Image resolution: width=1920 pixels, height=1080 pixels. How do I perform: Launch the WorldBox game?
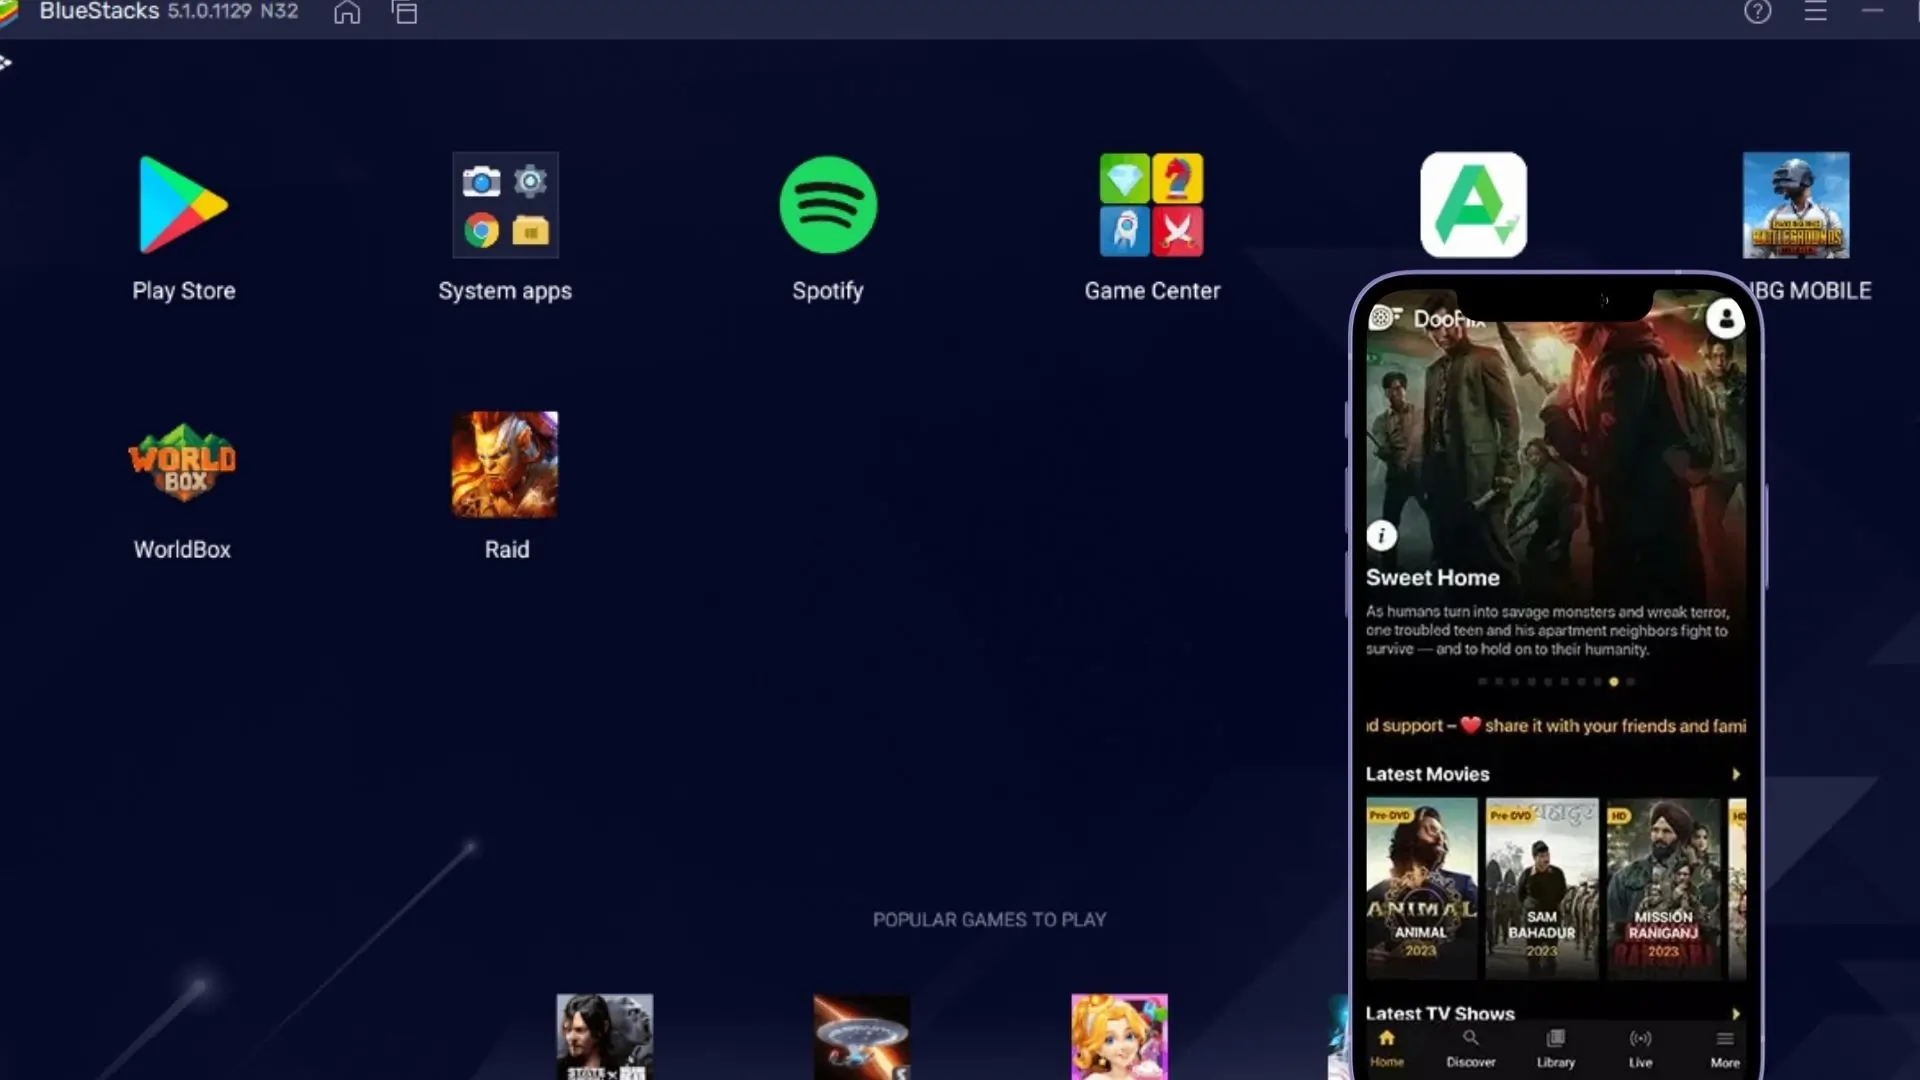point(182,464)
